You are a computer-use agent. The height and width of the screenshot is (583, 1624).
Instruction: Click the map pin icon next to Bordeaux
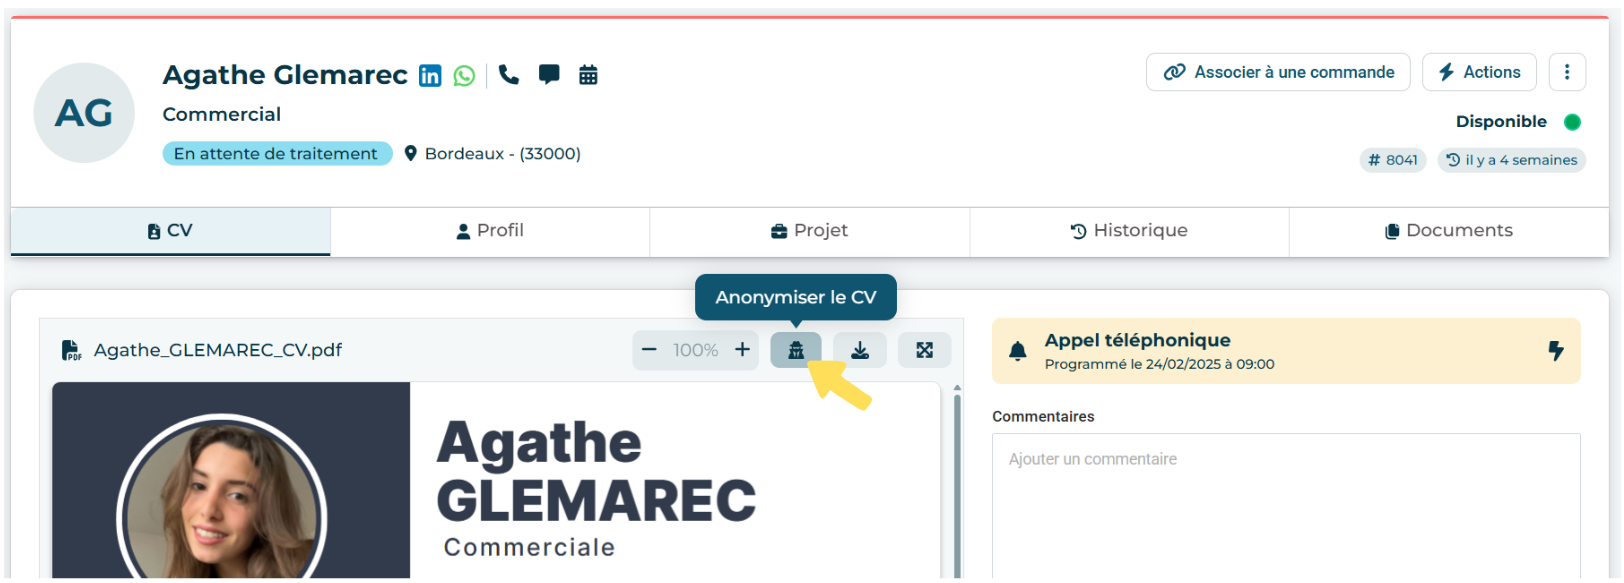(x=410, y=154)
